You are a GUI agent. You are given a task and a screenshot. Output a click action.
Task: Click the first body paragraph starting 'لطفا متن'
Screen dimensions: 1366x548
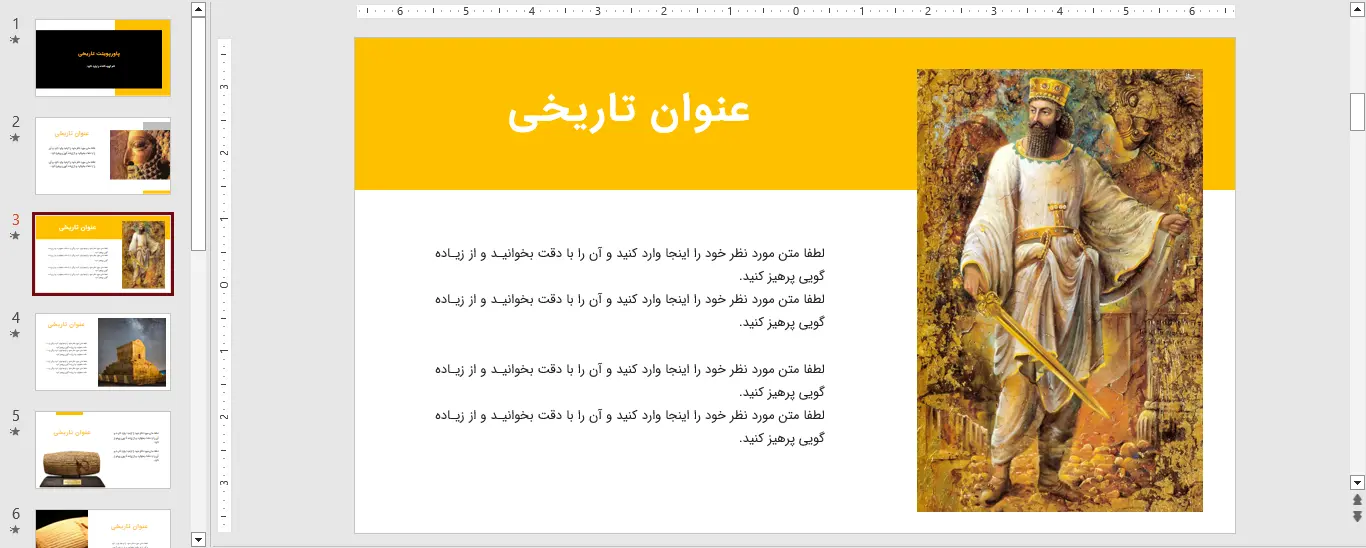click(630, 265)
